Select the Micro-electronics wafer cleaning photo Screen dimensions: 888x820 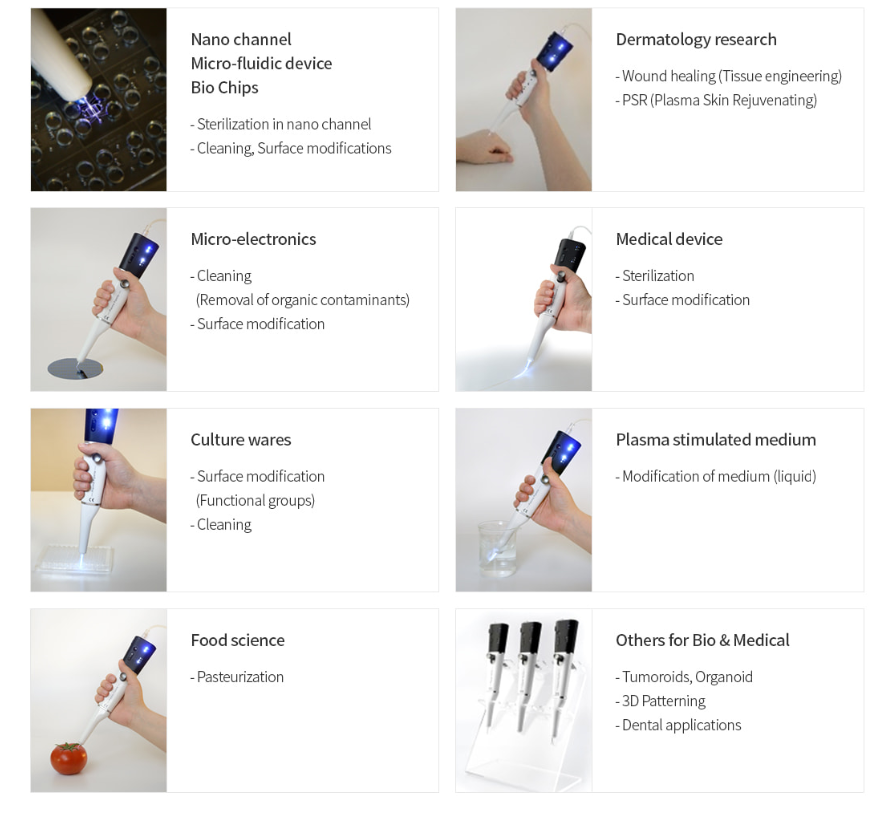click(x=99, y=300)
